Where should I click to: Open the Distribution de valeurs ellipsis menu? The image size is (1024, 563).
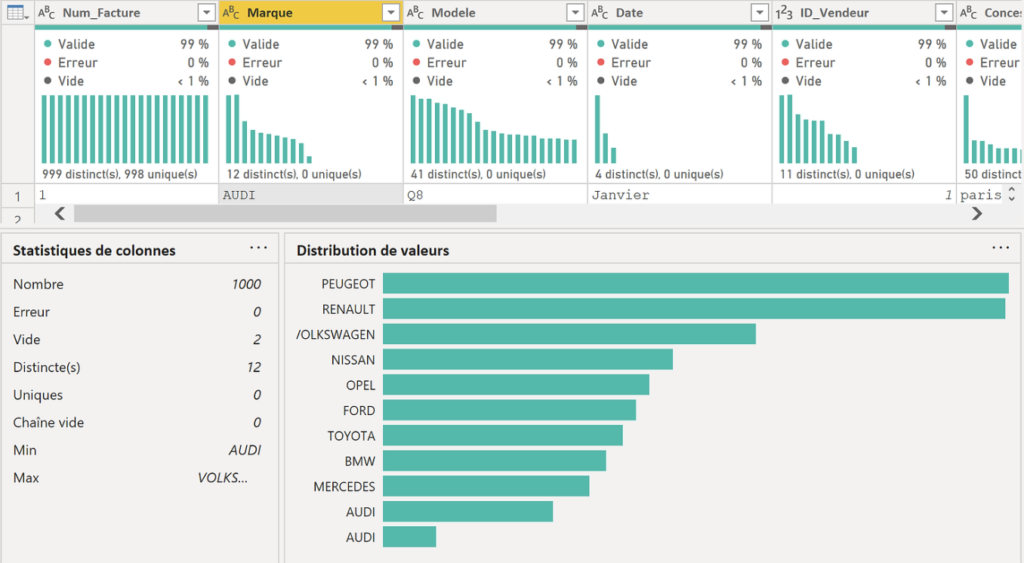coord(1000,248)
